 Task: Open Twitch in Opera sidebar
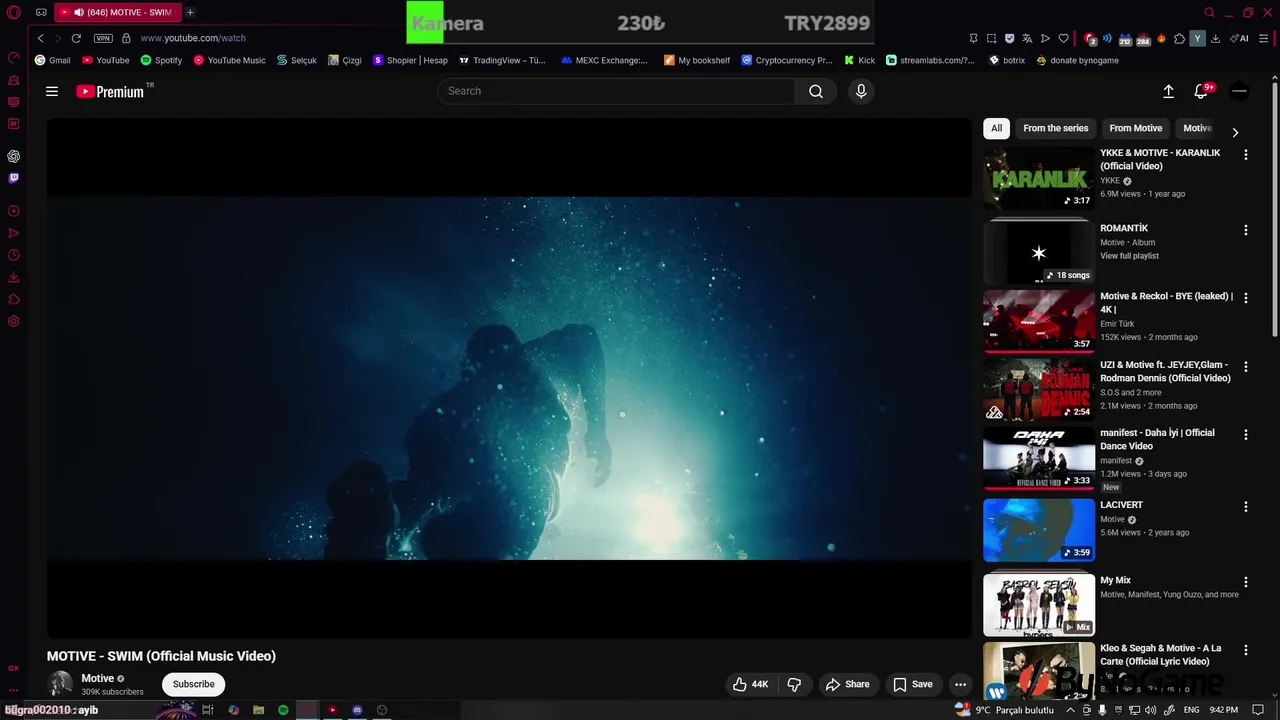point(13,178)
